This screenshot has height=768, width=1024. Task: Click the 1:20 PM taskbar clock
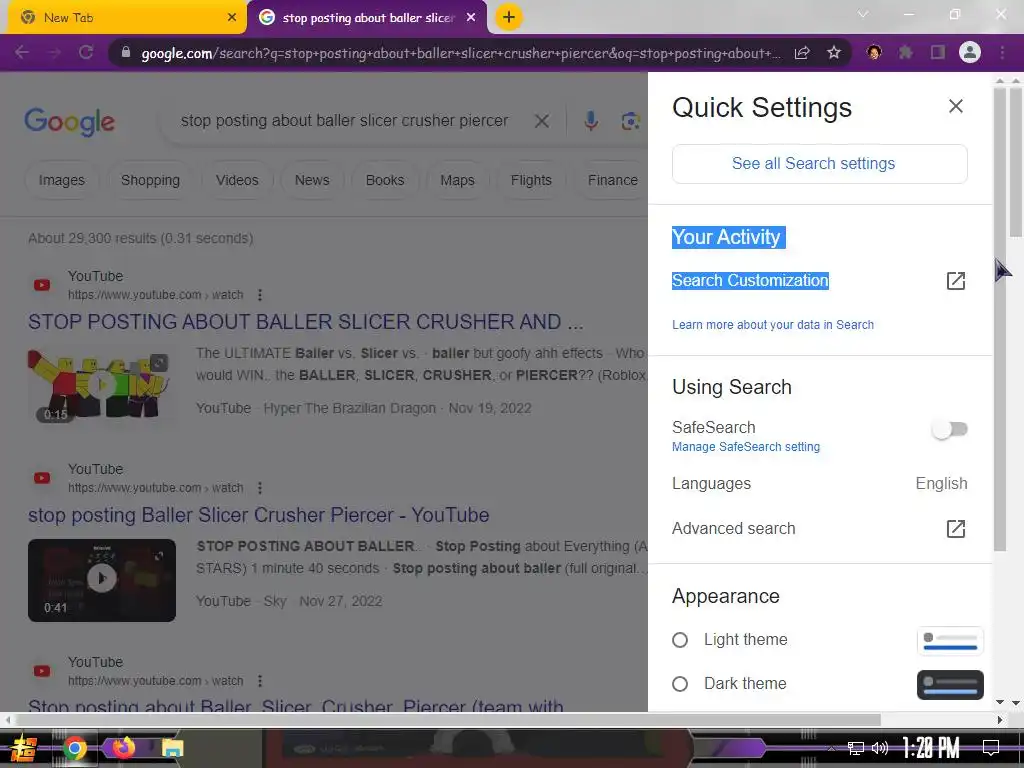pos(931,748)
